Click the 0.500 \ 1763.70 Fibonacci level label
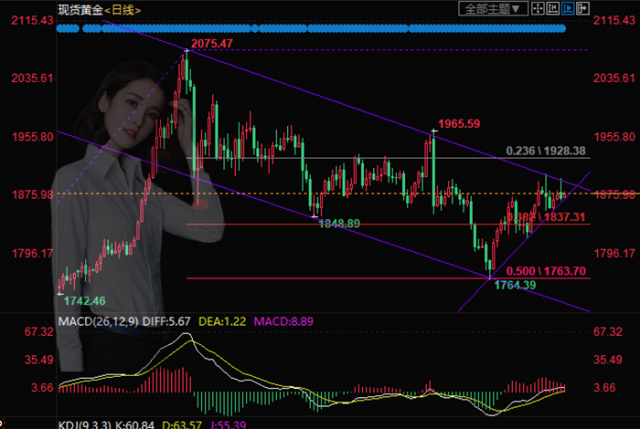The height and width of the screenshot is (429, 640). point(546,271)
